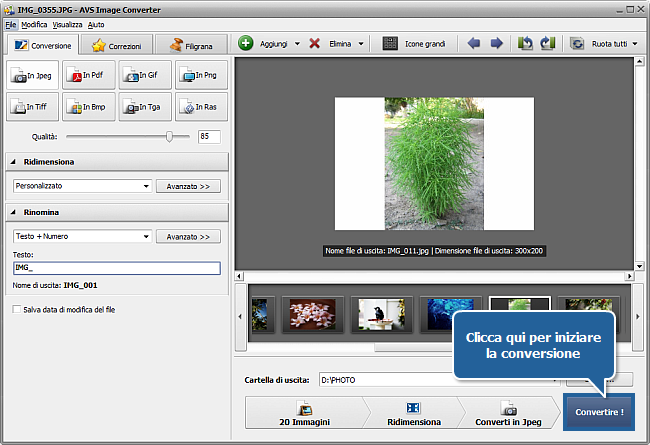Choose In Tiff output format
The width and height of the screenshot is (650, 445).
pos(32,106)
